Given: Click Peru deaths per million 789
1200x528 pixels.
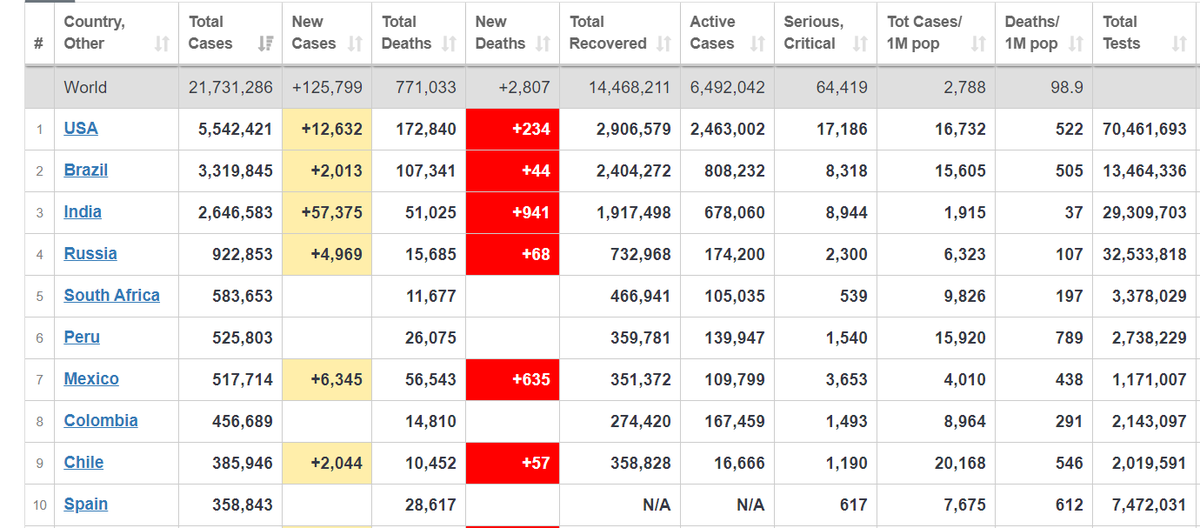Looking at the screenshot, I should pos(1068,338).
